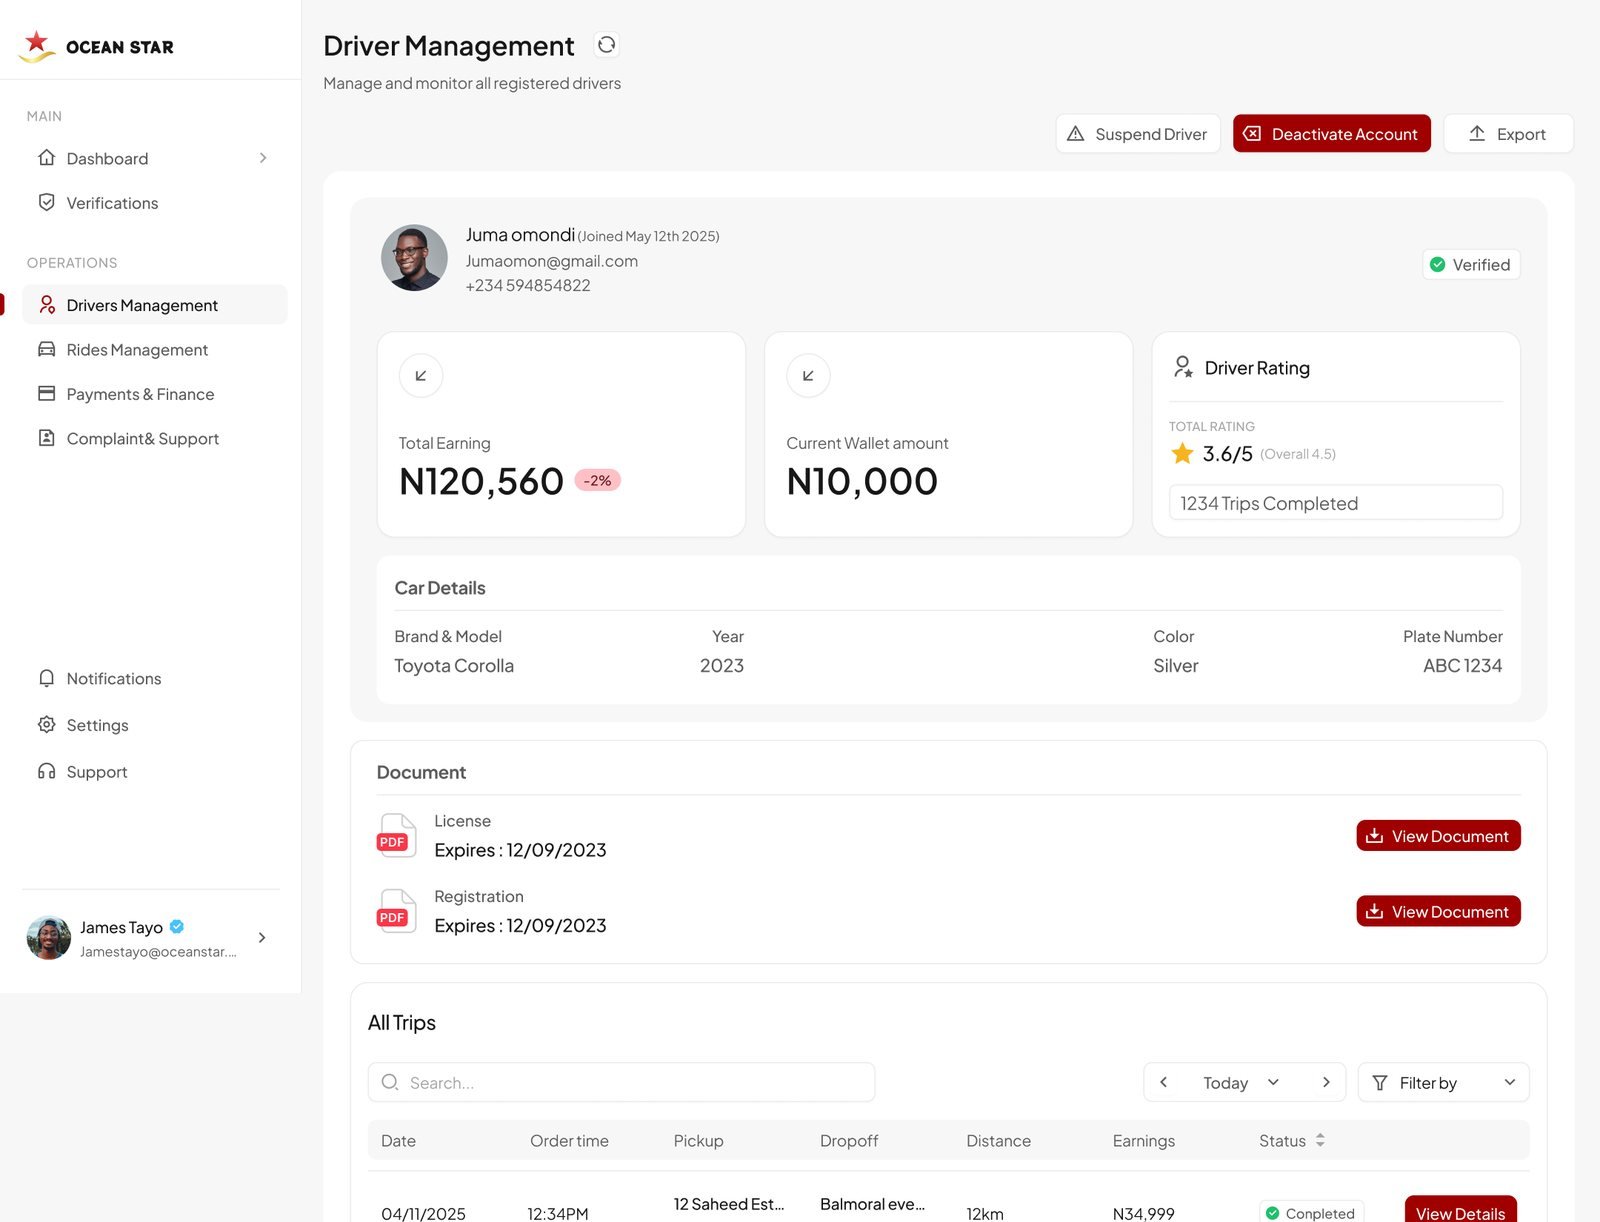The height and width of the screenshot is (1222, 1600).
Task: Click the Registration PDF icon
Action: tap(396, 911)
